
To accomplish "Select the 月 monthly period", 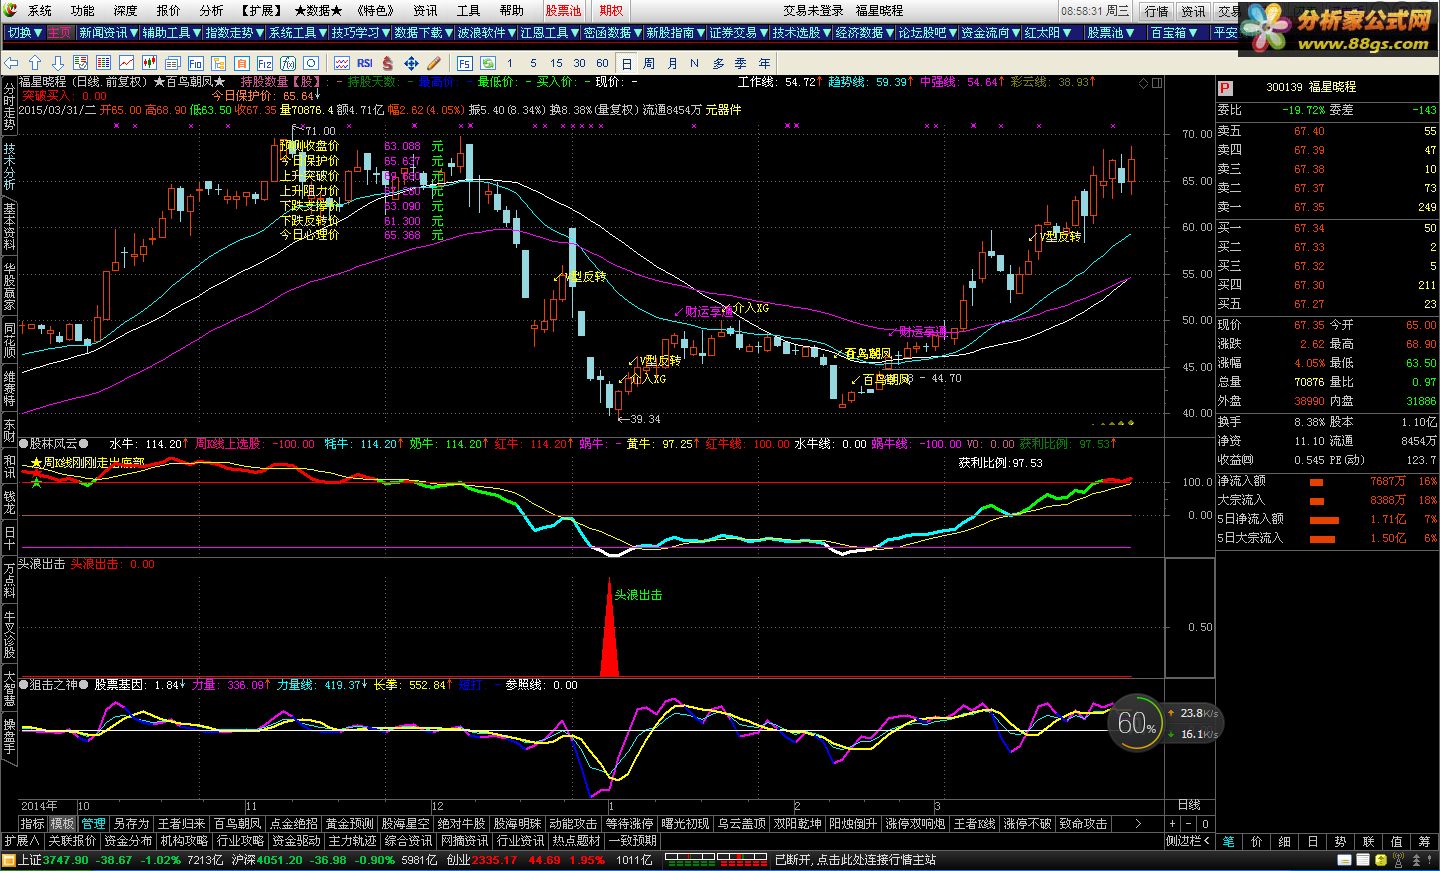I will tap(672, 63).
